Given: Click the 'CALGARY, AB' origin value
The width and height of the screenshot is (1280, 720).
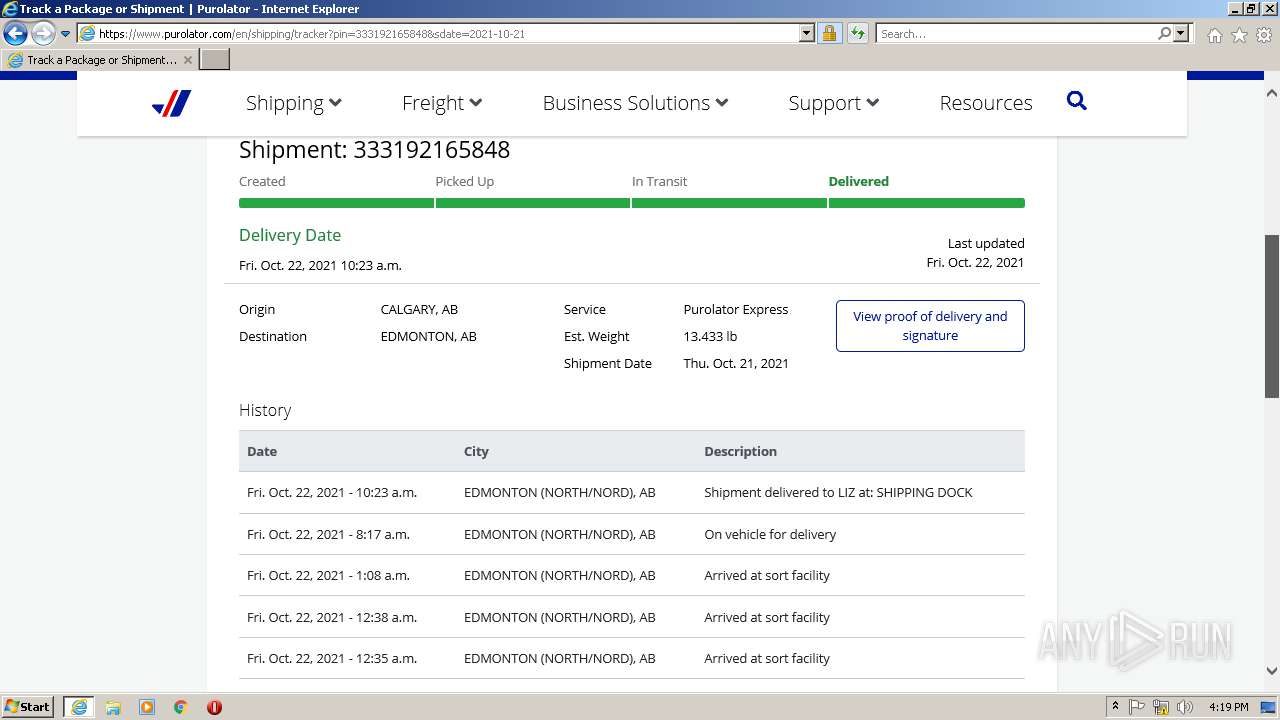Looking at the screenshot, I should click(x=419, y=309).
